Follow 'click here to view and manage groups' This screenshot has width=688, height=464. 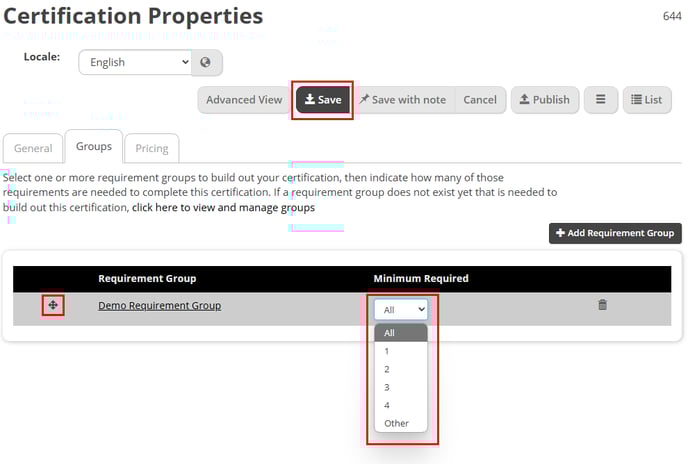(x=223, y=208)
